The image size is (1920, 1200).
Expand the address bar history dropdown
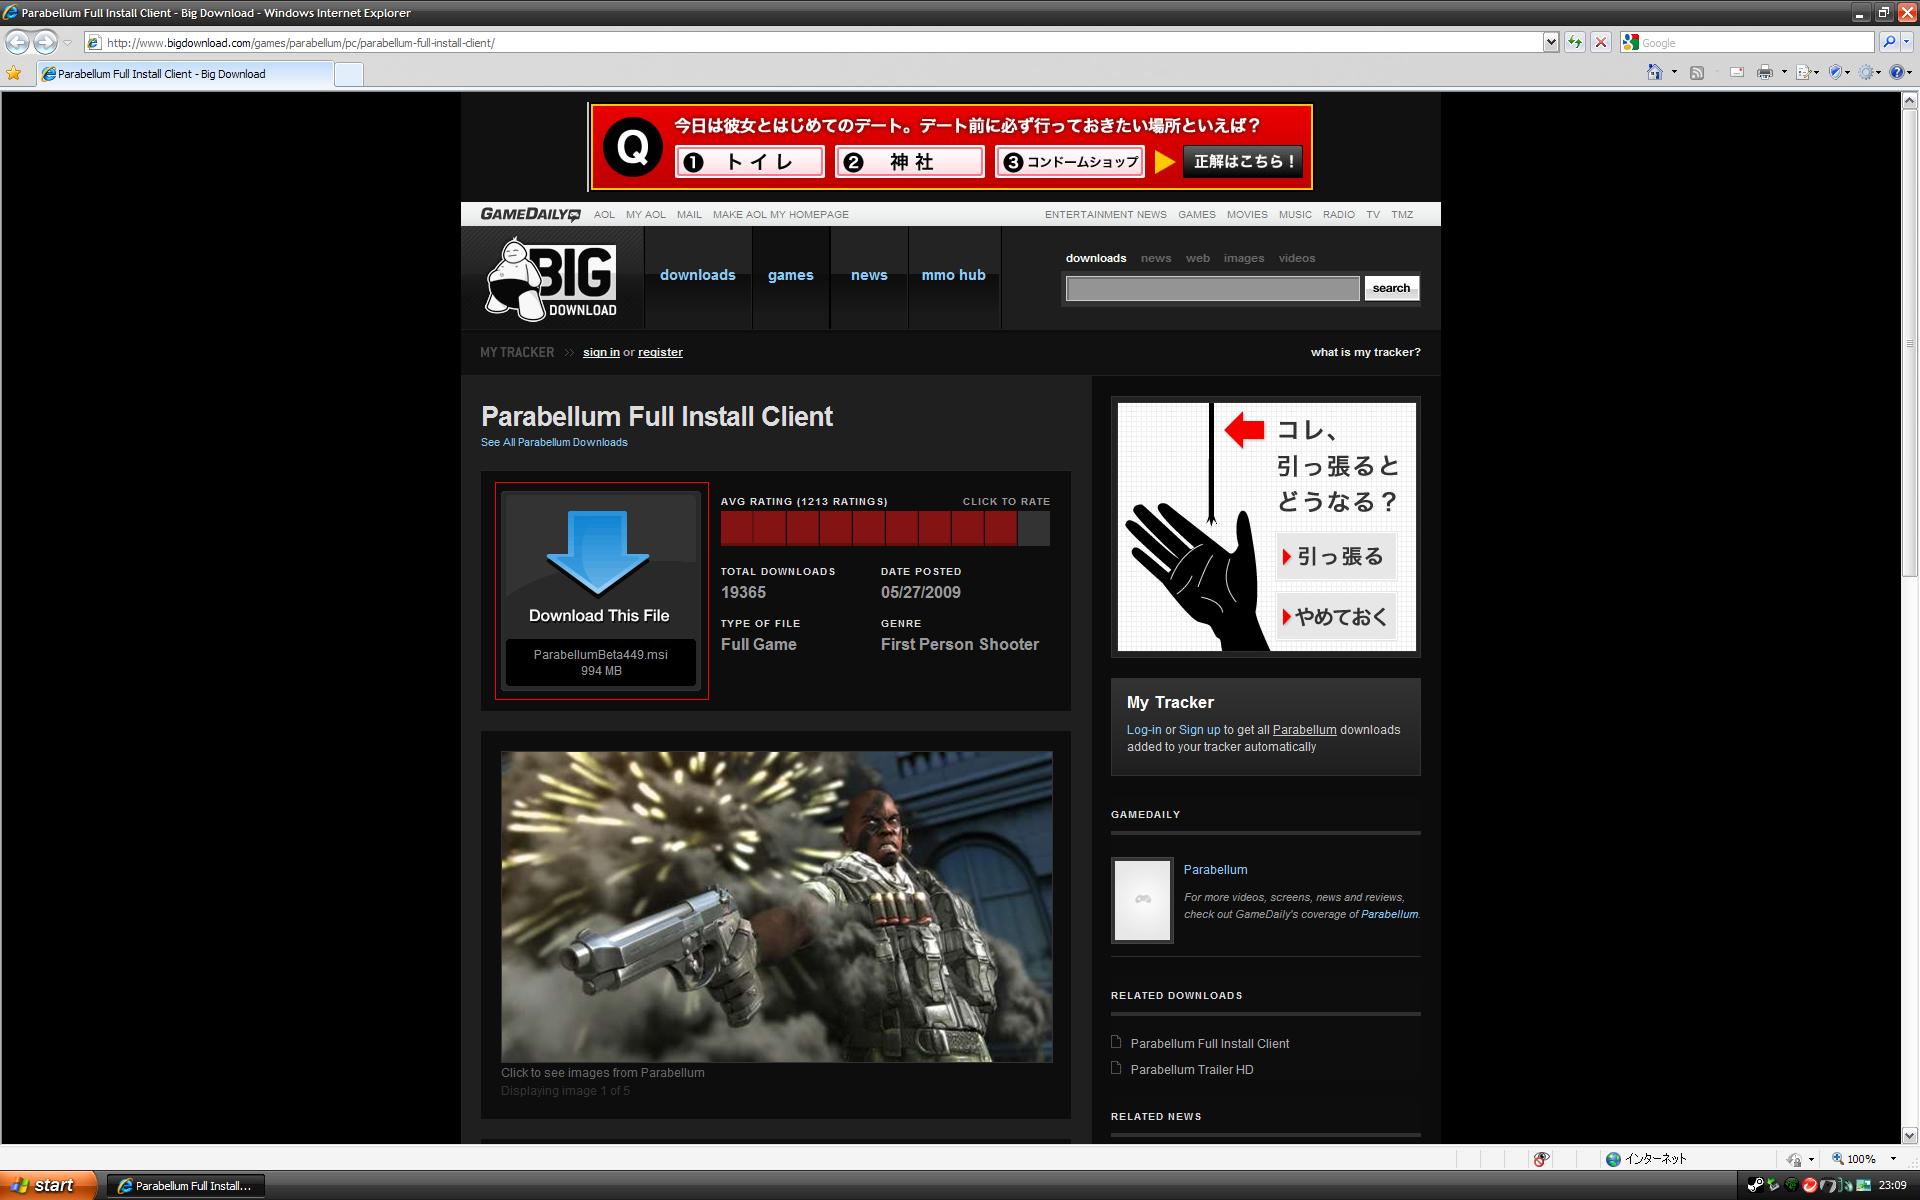pyautogui.click(x=1551, y=42)
